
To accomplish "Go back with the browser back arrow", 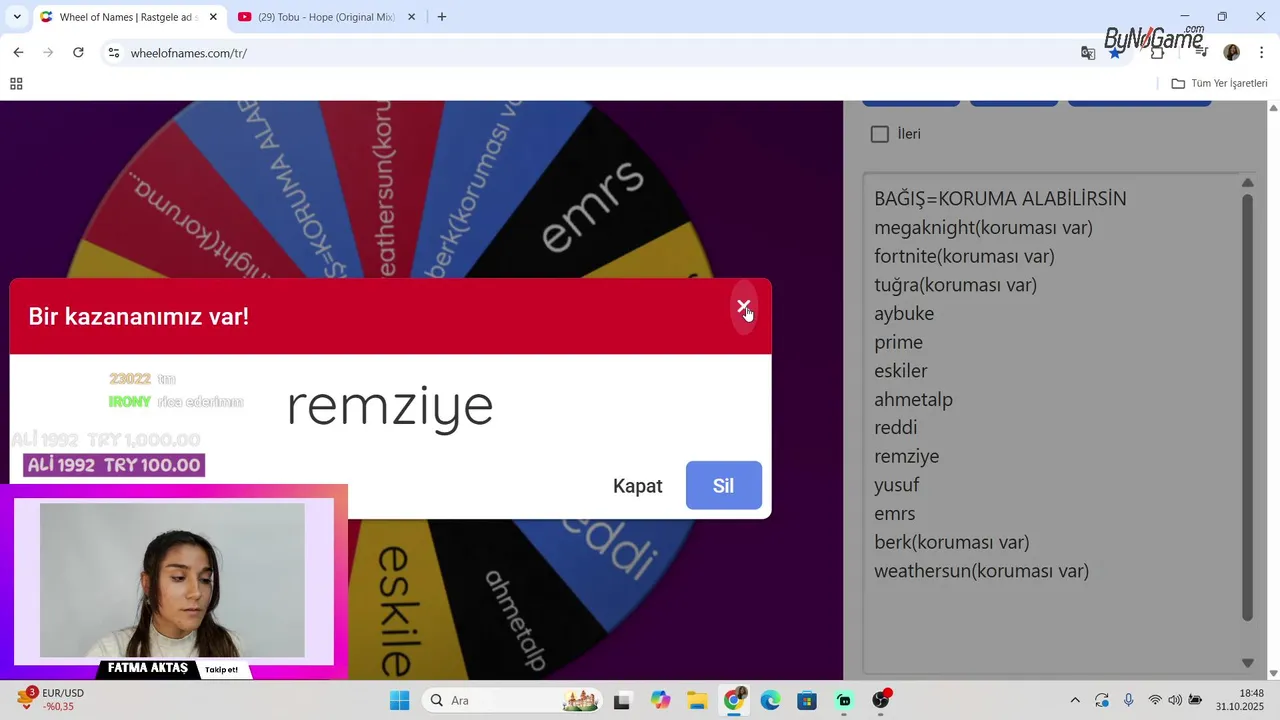I will 18,53.
